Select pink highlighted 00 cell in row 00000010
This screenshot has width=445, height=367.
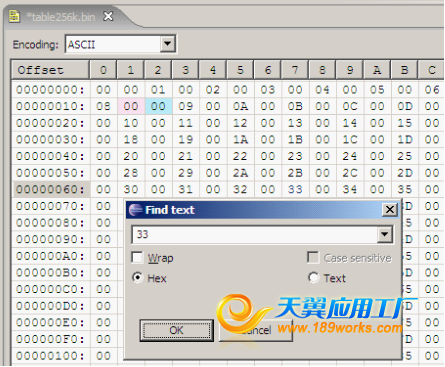coord(131,106)
